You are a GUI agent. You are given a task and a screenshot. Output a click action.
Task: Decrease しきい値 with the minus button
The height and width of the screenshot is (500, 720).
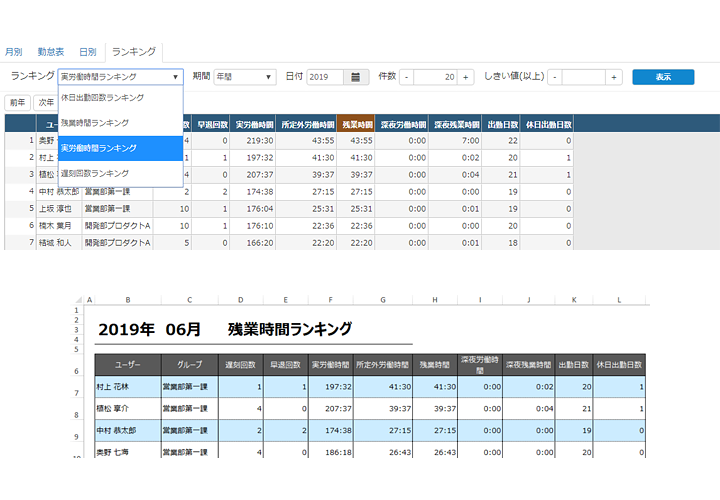tap(555, 77)
